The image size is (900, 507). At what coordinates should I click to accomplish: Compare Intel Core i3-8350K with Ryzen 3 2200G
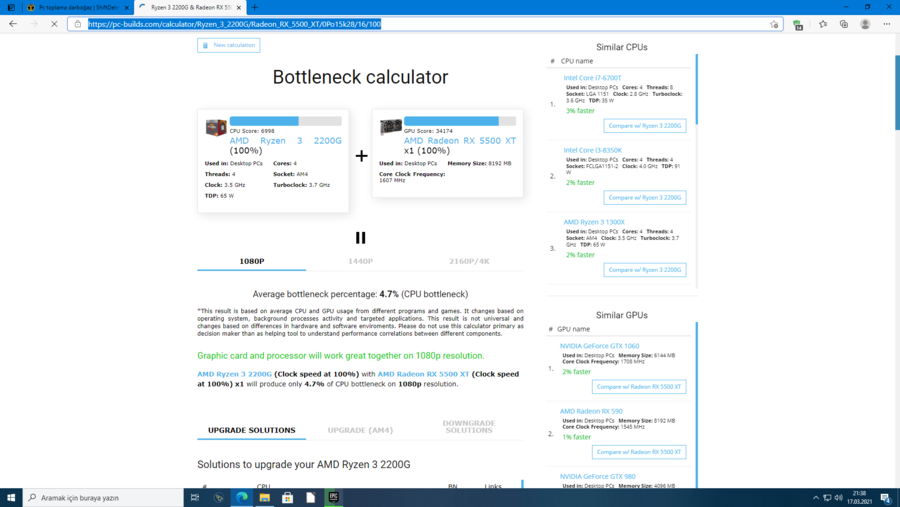pyautogui.click(x=645, y=198)
